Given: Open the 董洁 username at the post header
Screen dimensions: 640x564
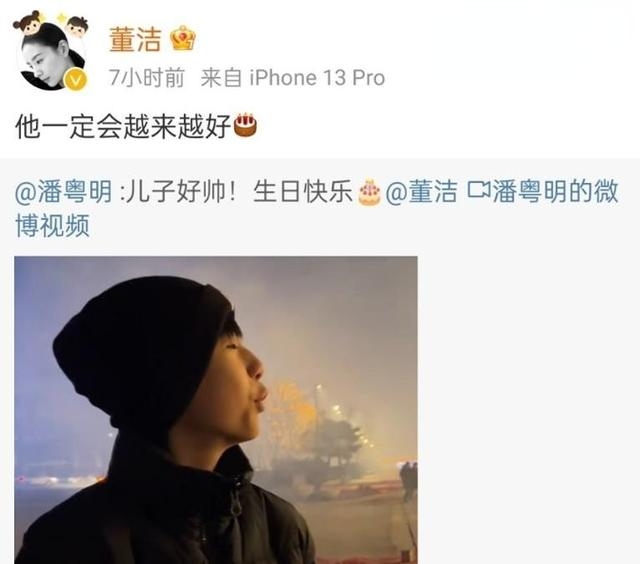Looking at the screenshot, I should [x=135, y=39].
